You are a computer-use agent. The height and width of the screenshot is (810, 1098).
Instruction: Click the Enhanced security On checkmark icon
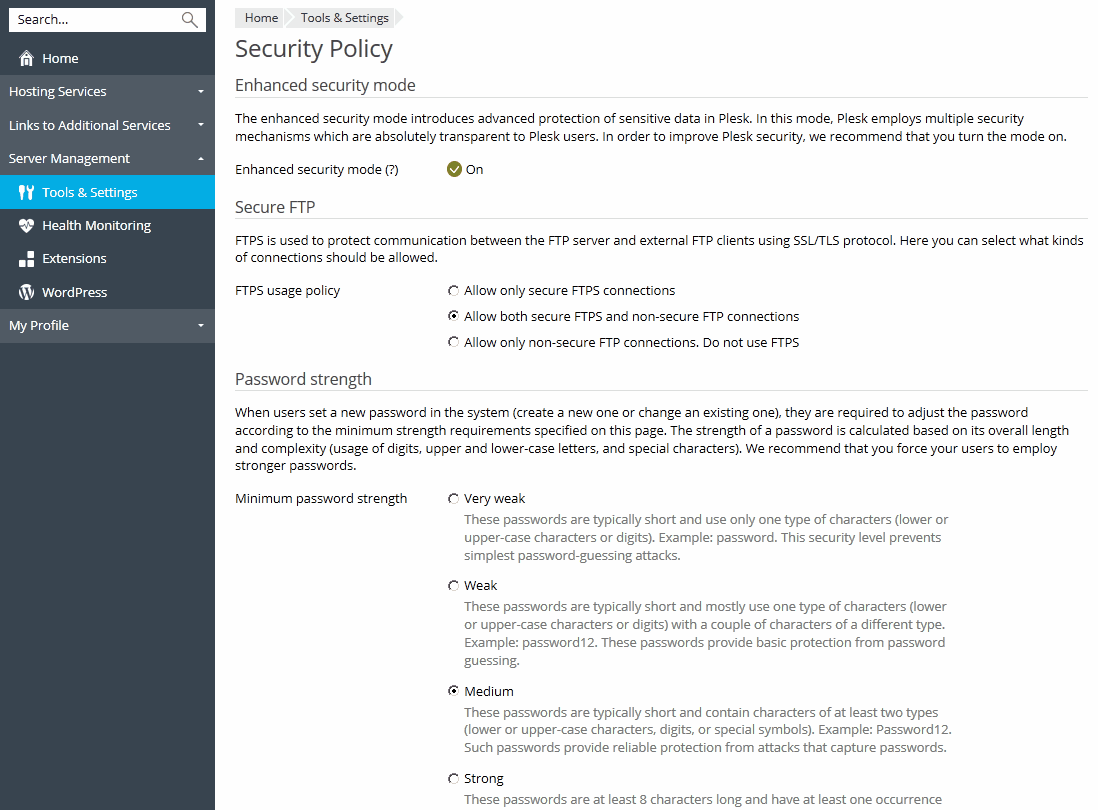tap(454, 169)
